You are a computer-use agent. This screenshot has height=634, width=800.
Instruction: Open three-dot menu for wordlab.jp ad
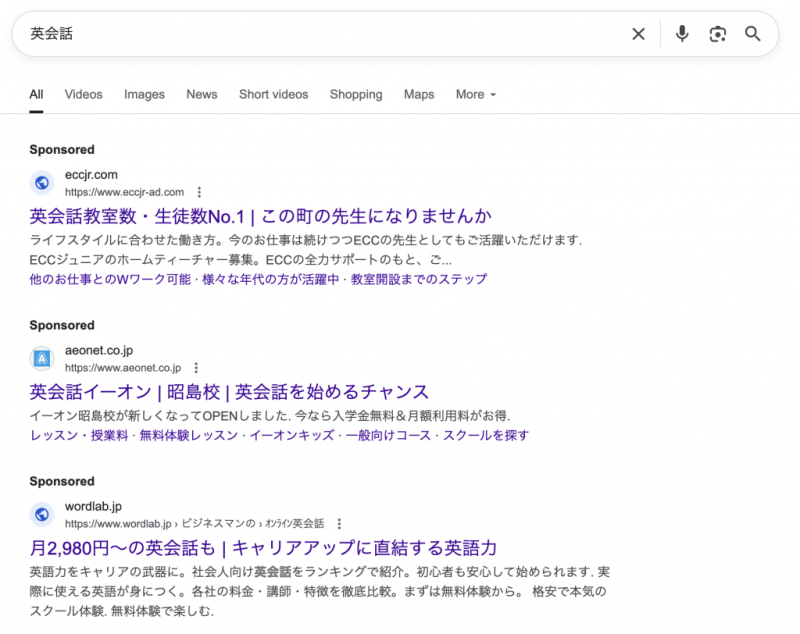(339, 524)
